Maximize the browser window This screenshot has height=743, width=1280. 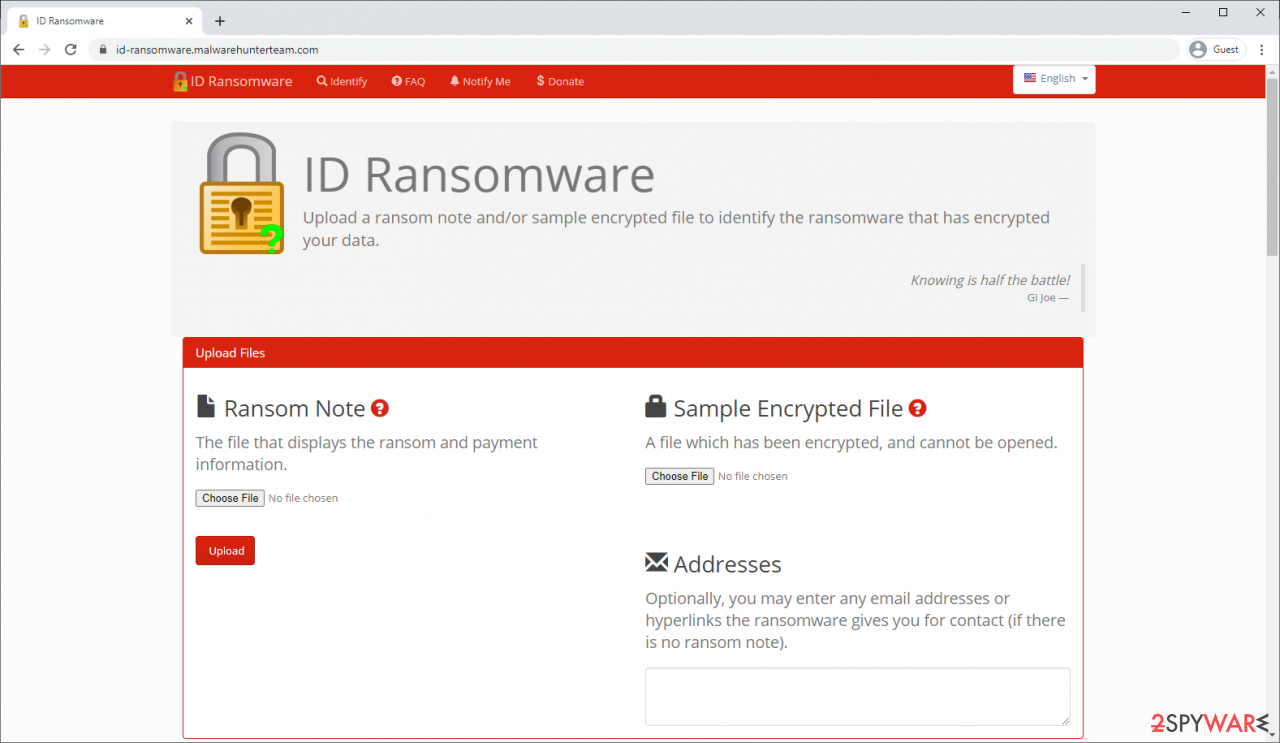(1223, 12)
